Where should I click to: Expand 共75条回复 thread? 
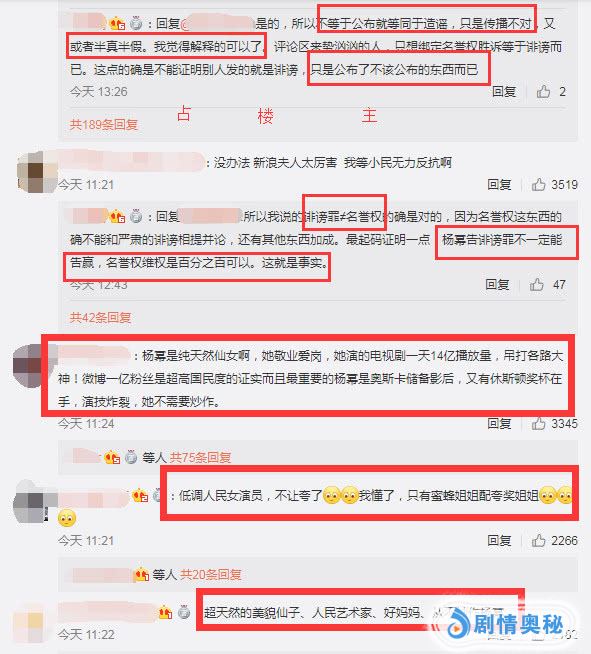(x=200, y=458)
